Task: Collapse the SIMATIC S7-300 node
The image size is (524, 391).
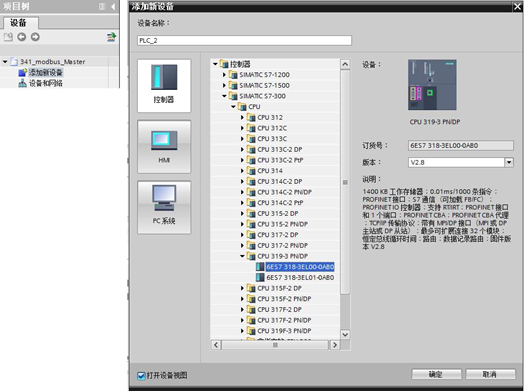Action: (x=225, y=96)
